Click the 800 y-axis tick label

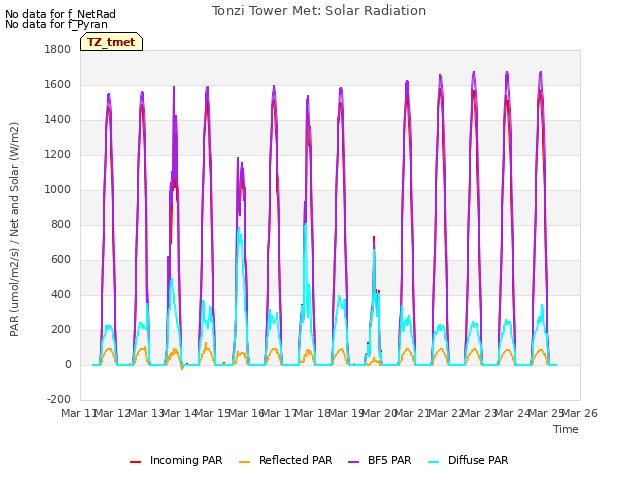[60, 224]
